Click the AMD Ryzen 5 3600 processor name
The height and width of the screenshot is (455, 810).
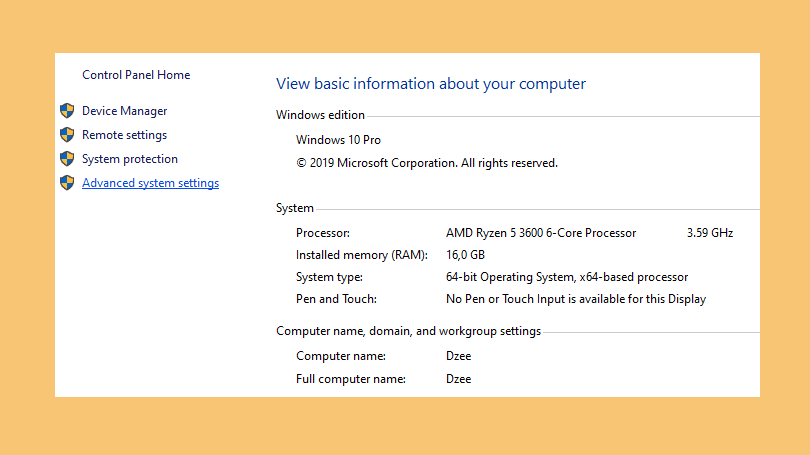click(x=541, y=233)
